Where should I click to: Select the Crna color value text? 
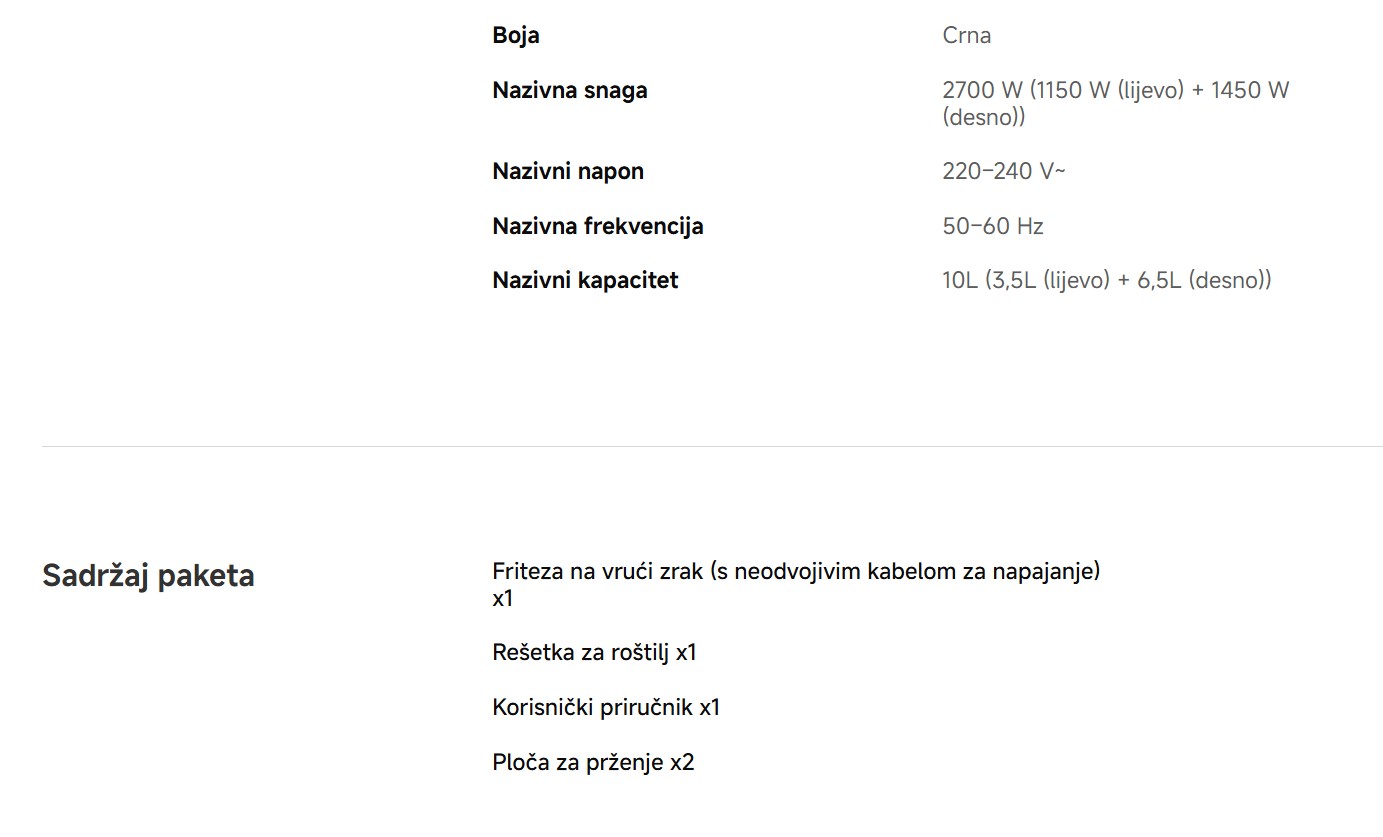coord(966,36)
